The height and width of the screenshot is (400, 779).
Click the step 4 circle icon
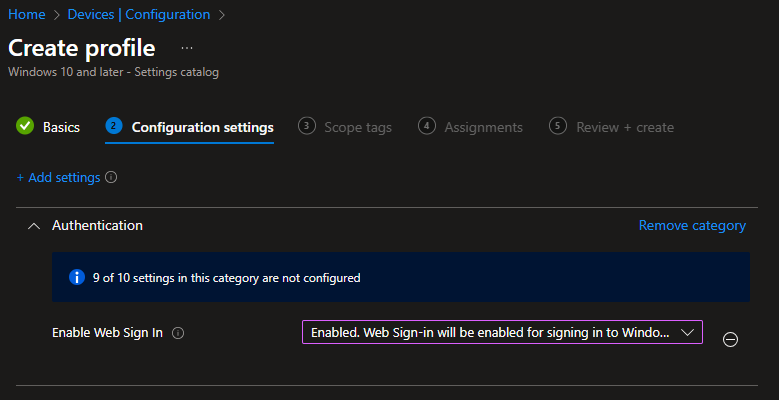tap(427, 126)
